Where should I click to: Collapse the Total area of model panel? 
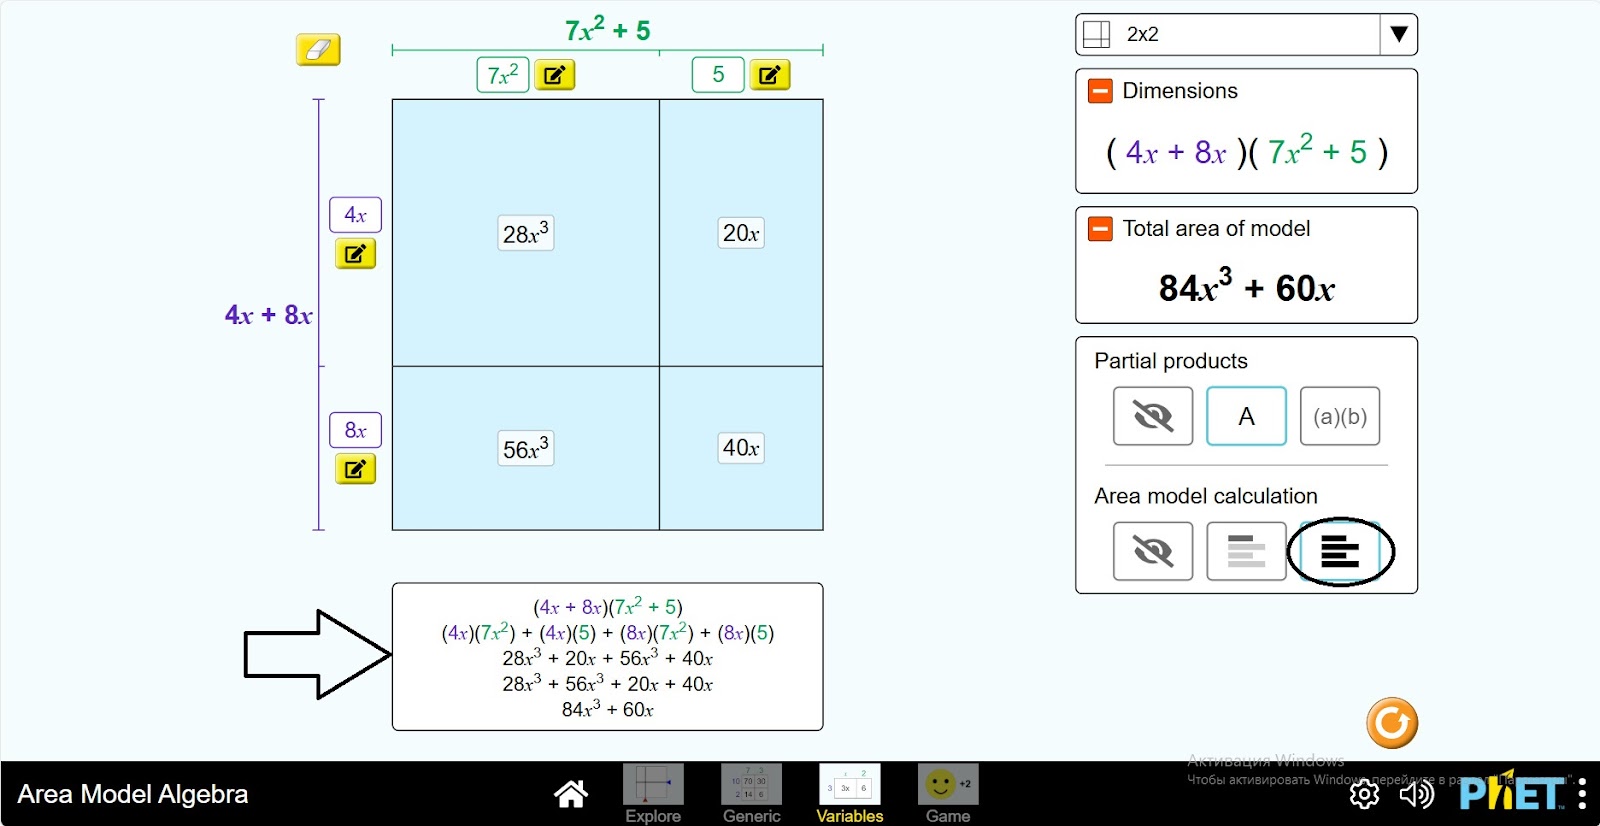click(1100, 229)
